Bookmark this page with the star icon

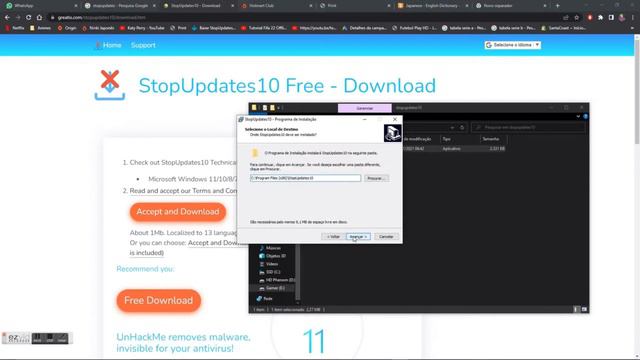click(x=576, y=18)
